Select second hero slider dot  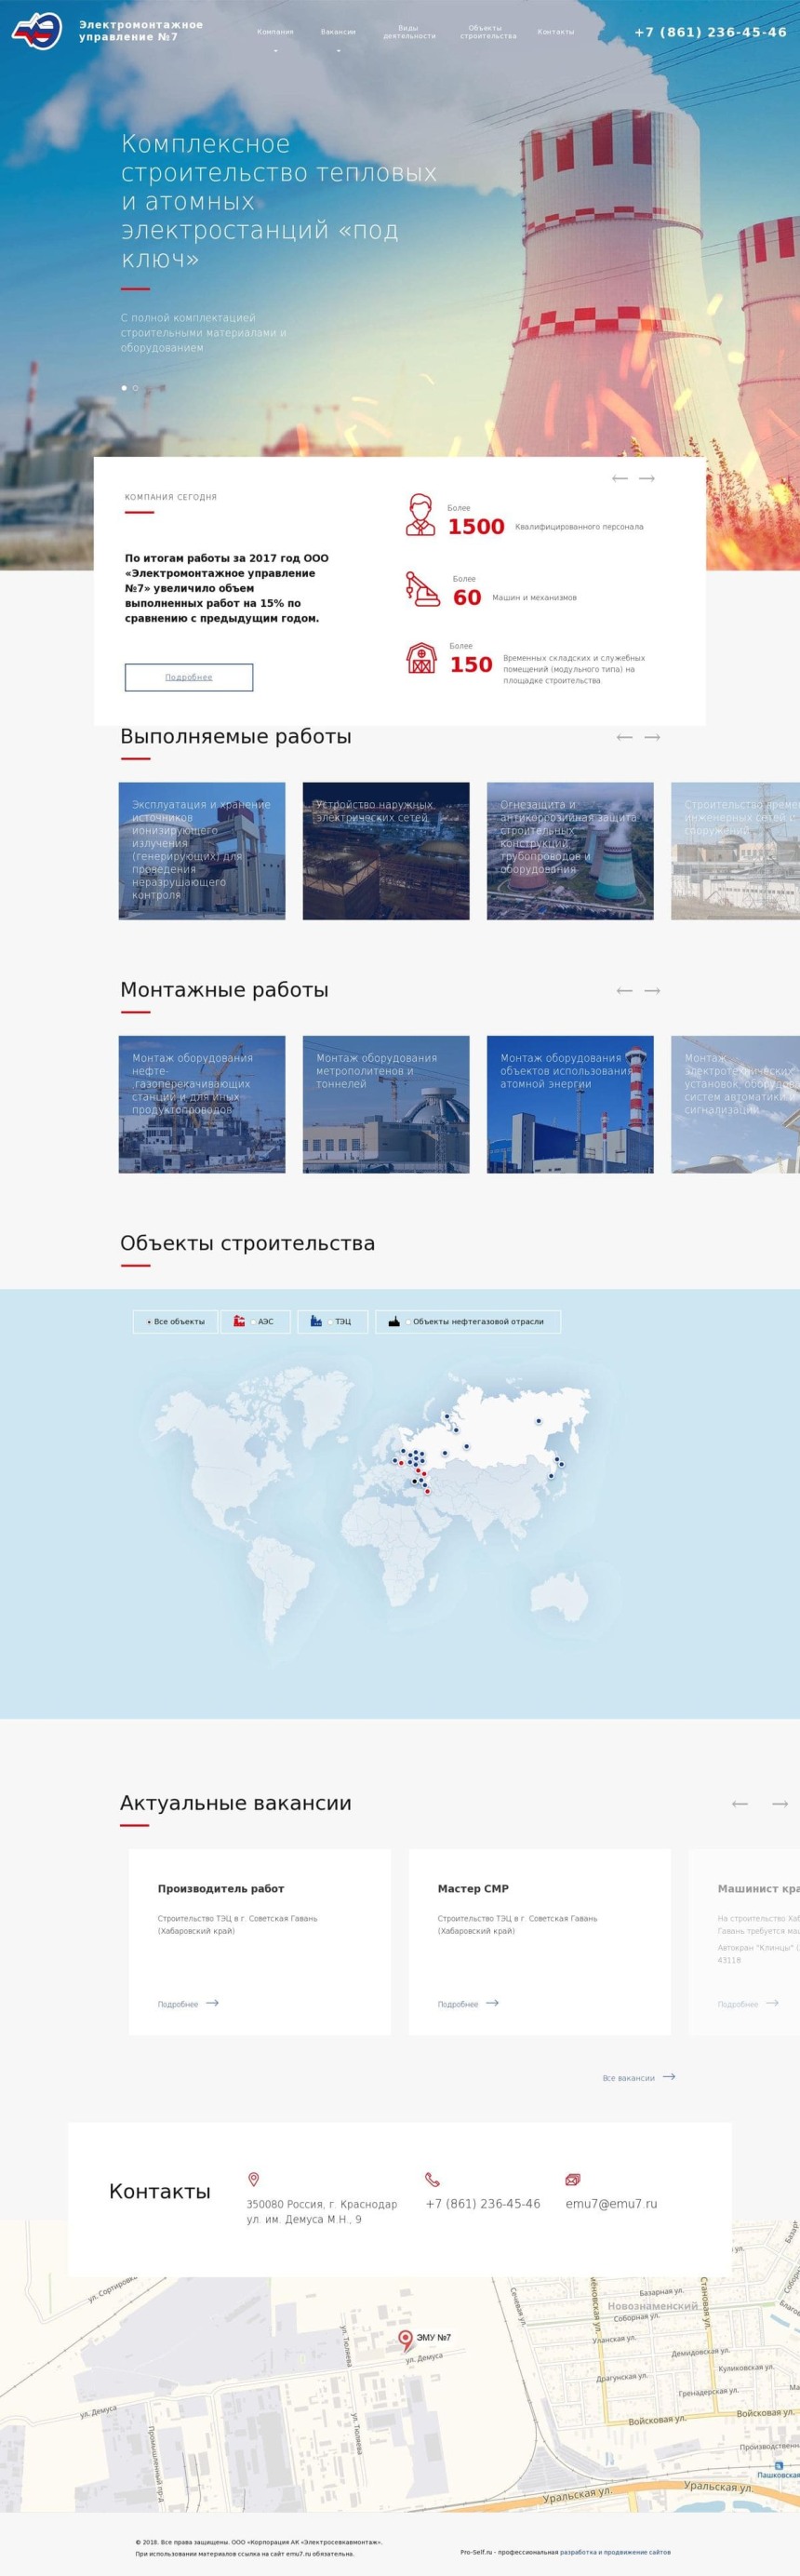point(136,387)
